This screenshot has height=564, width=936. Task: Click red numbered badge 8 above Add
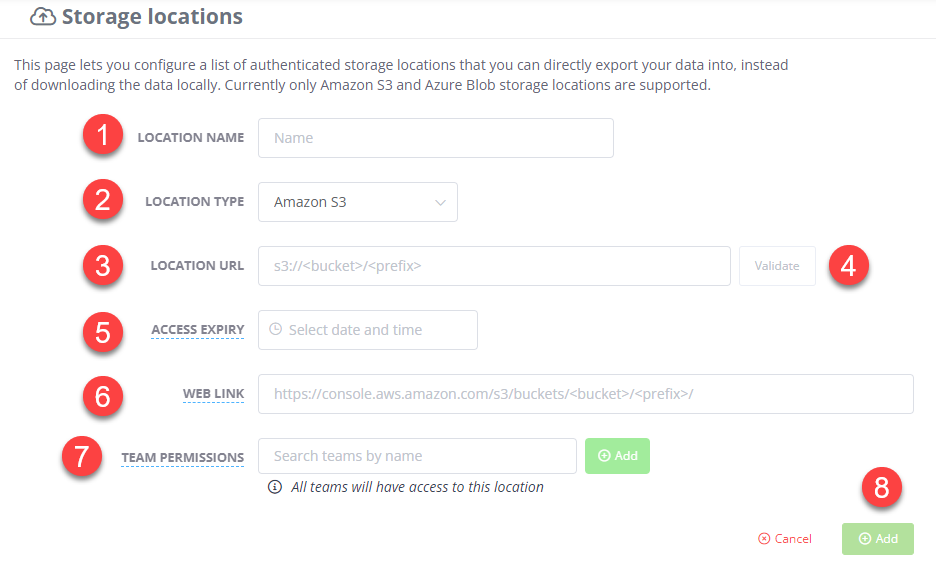tap(881, 488)
